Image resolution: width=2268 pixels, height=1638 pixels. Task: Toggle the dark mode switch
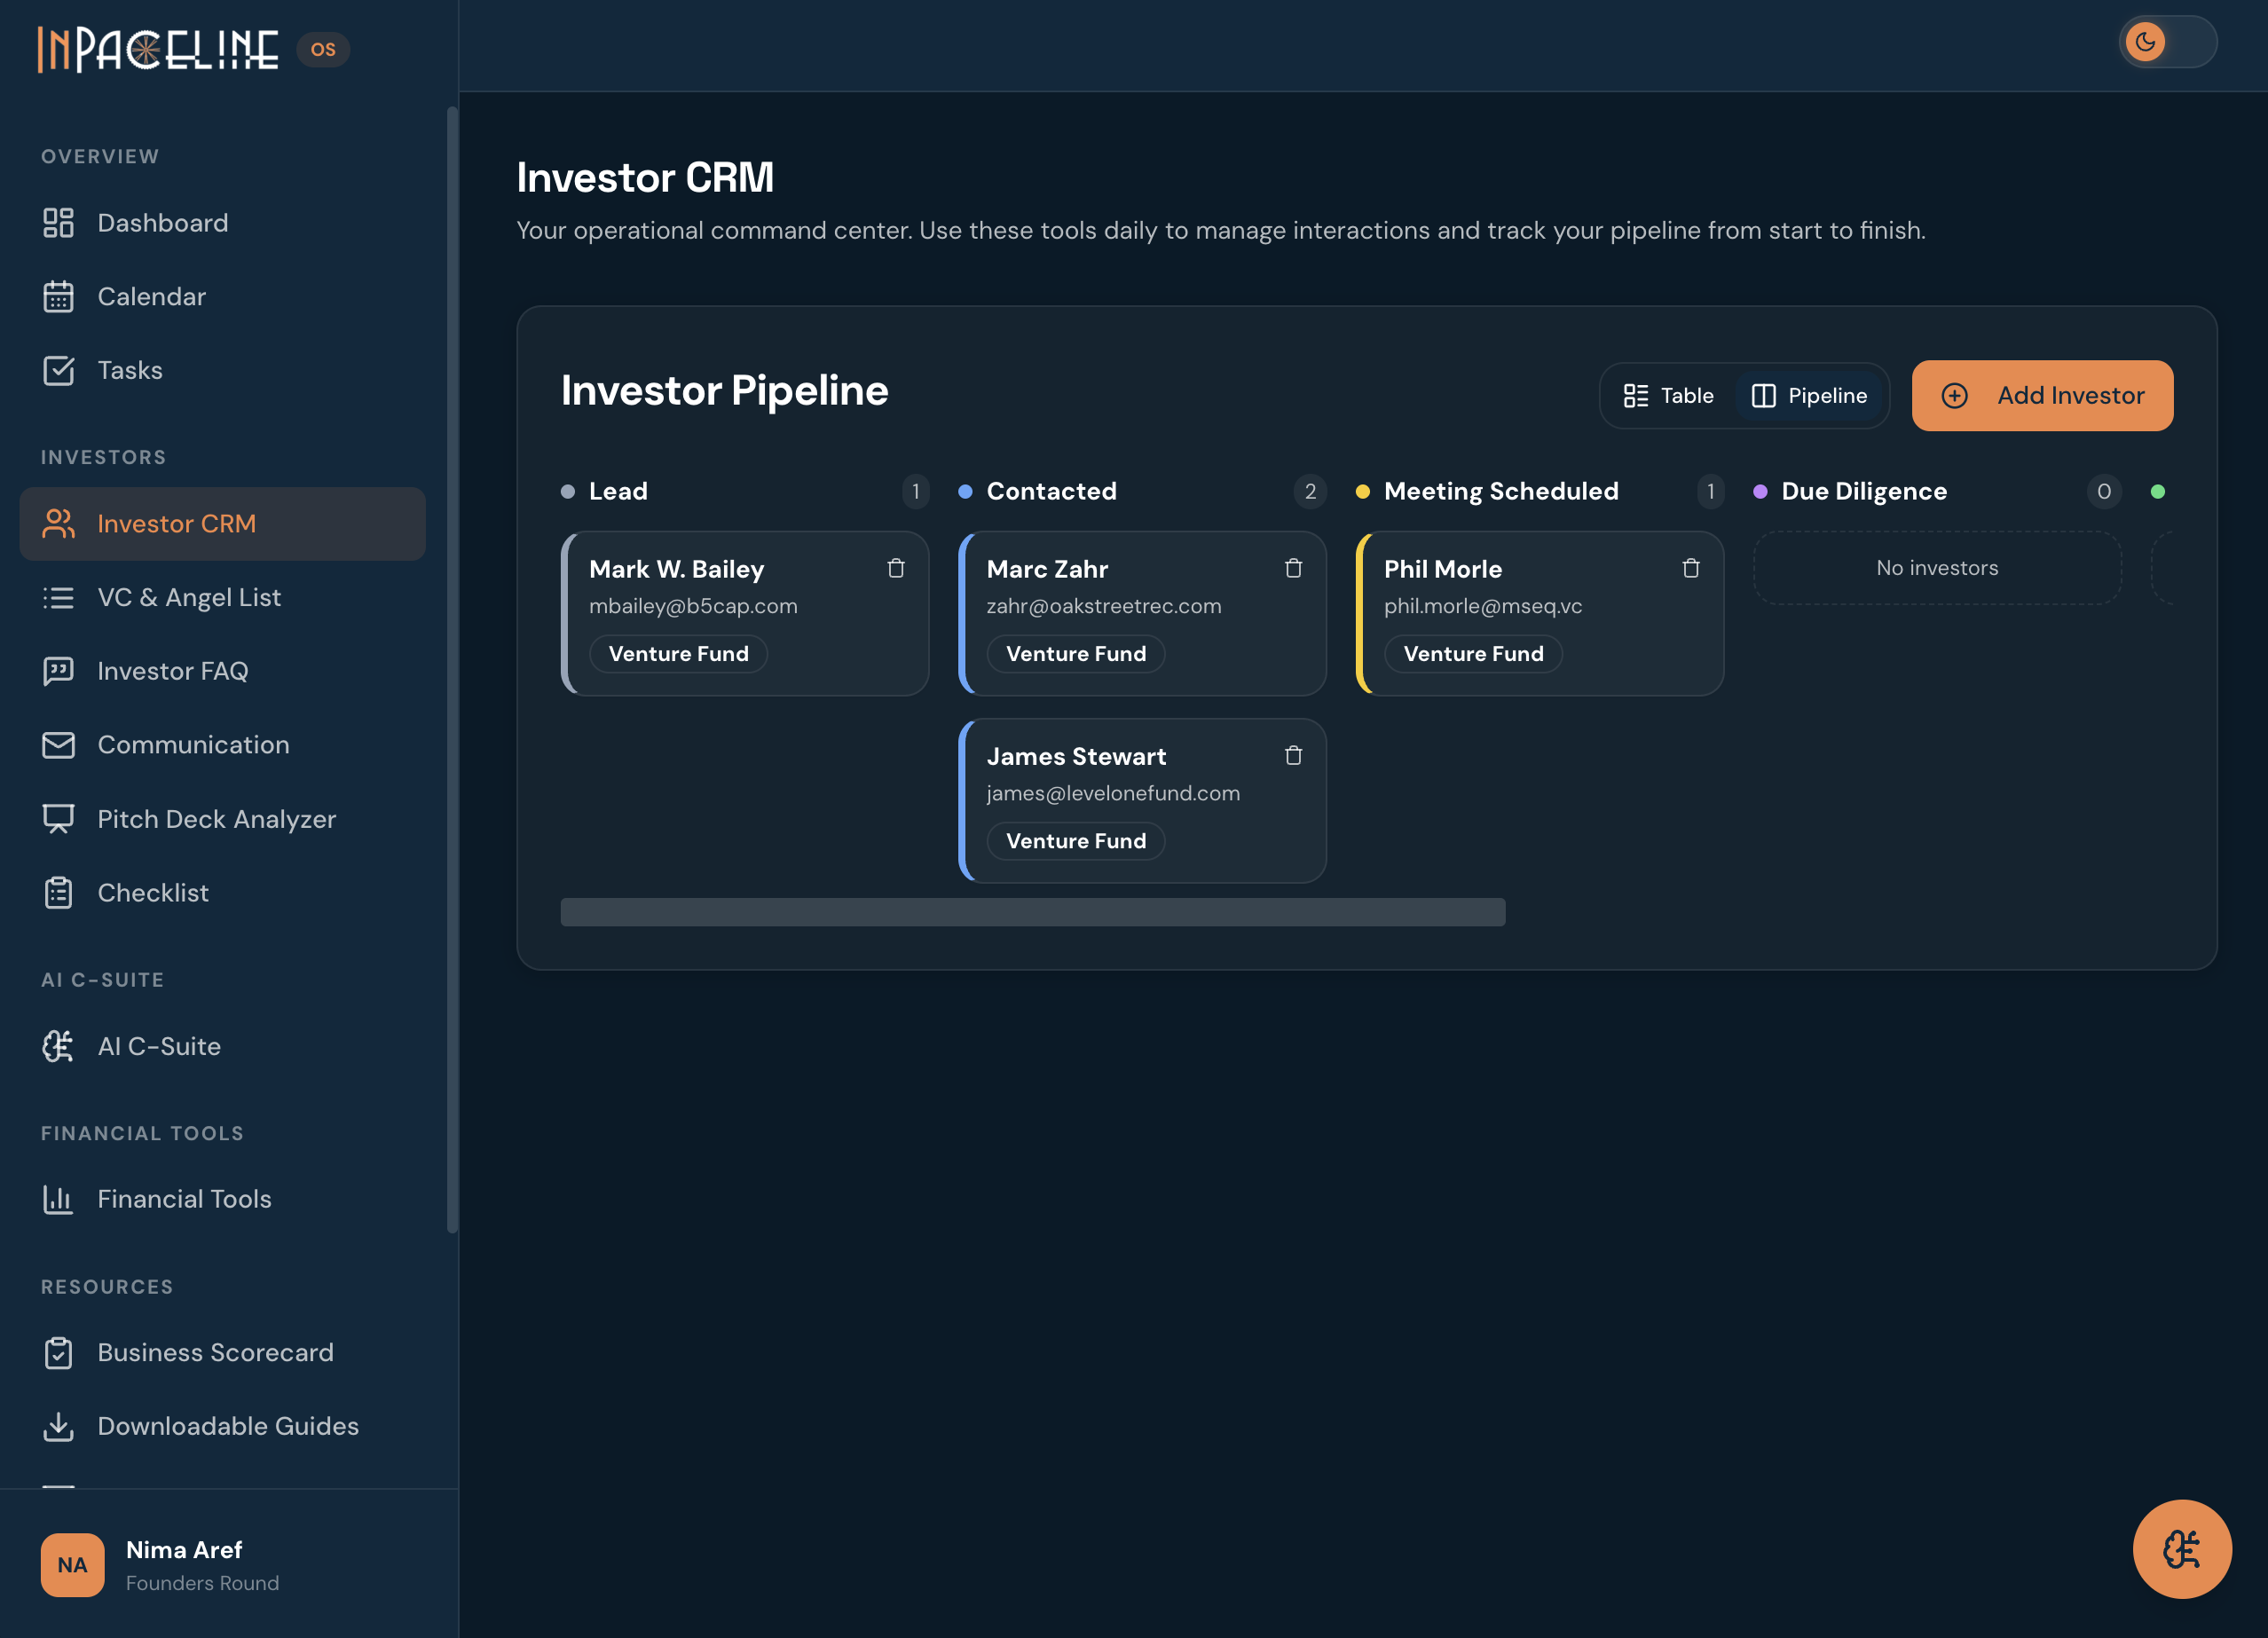coord(2166,42)
